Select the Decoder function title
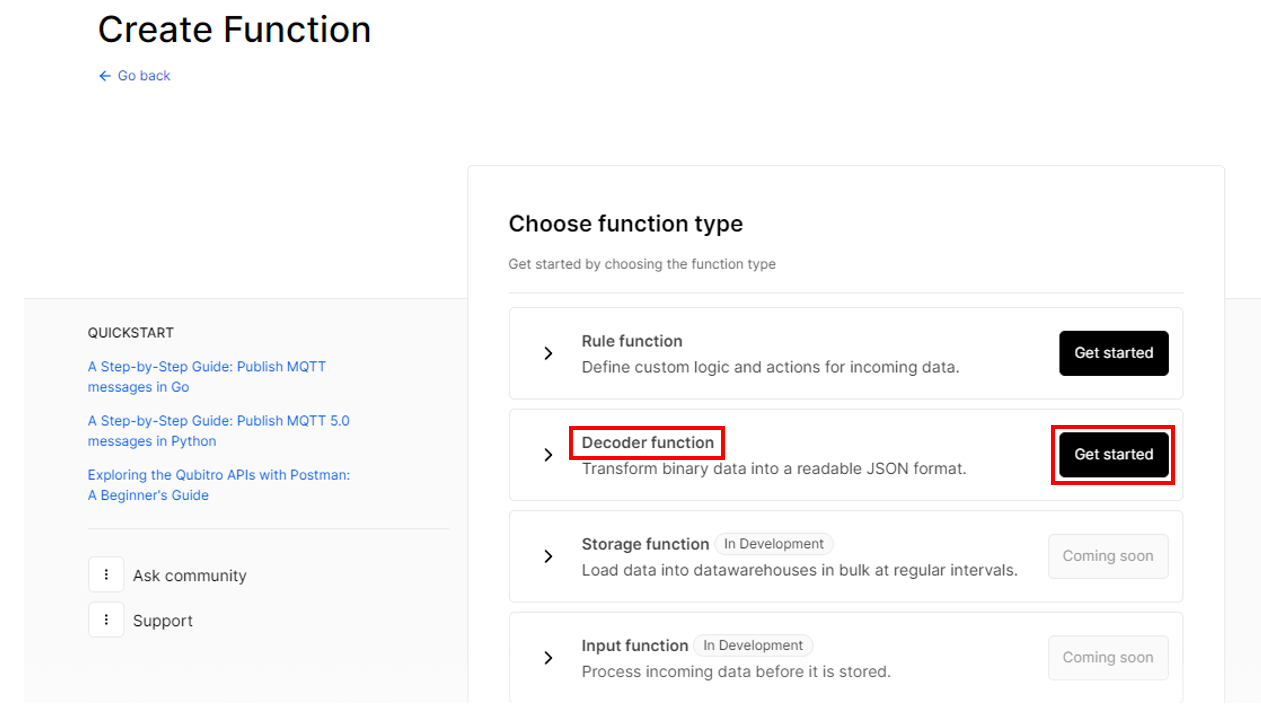The image size is (1261, 715). pyautogui.click(x=648, y=443)
